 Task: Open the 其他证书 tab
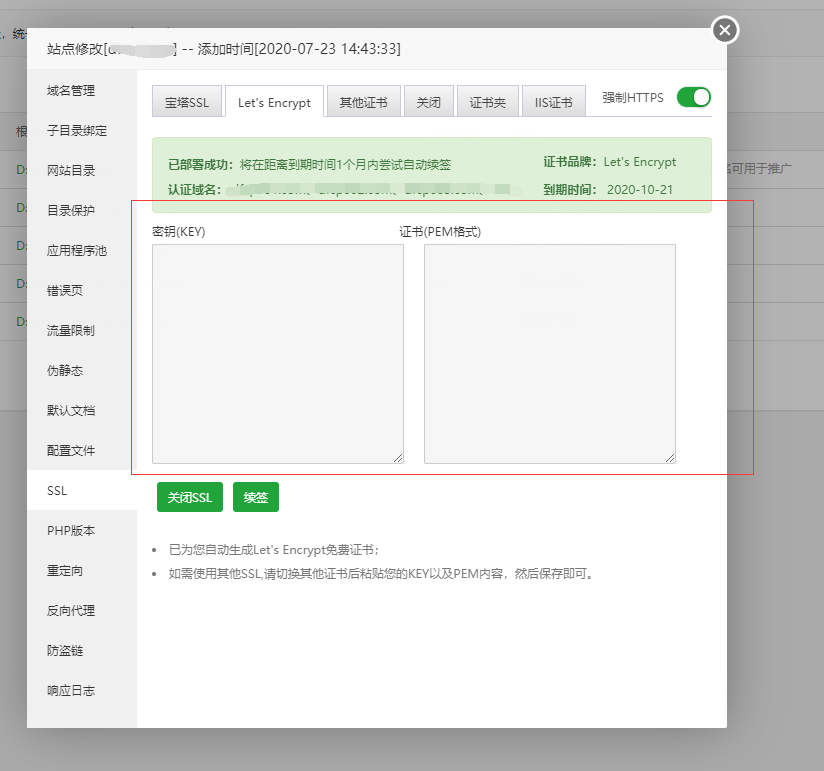[364, 101]
